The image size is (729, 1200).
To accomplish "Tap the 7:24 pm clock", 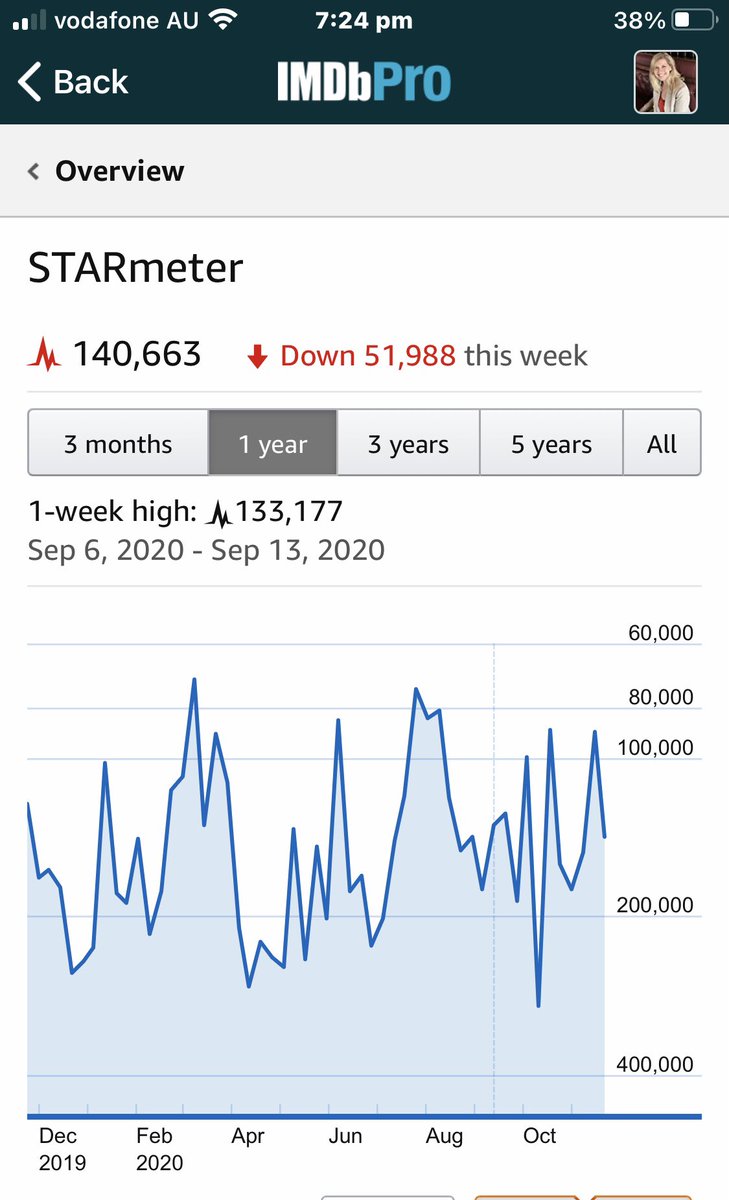I will pyautogui.click(x=363, y=21).
